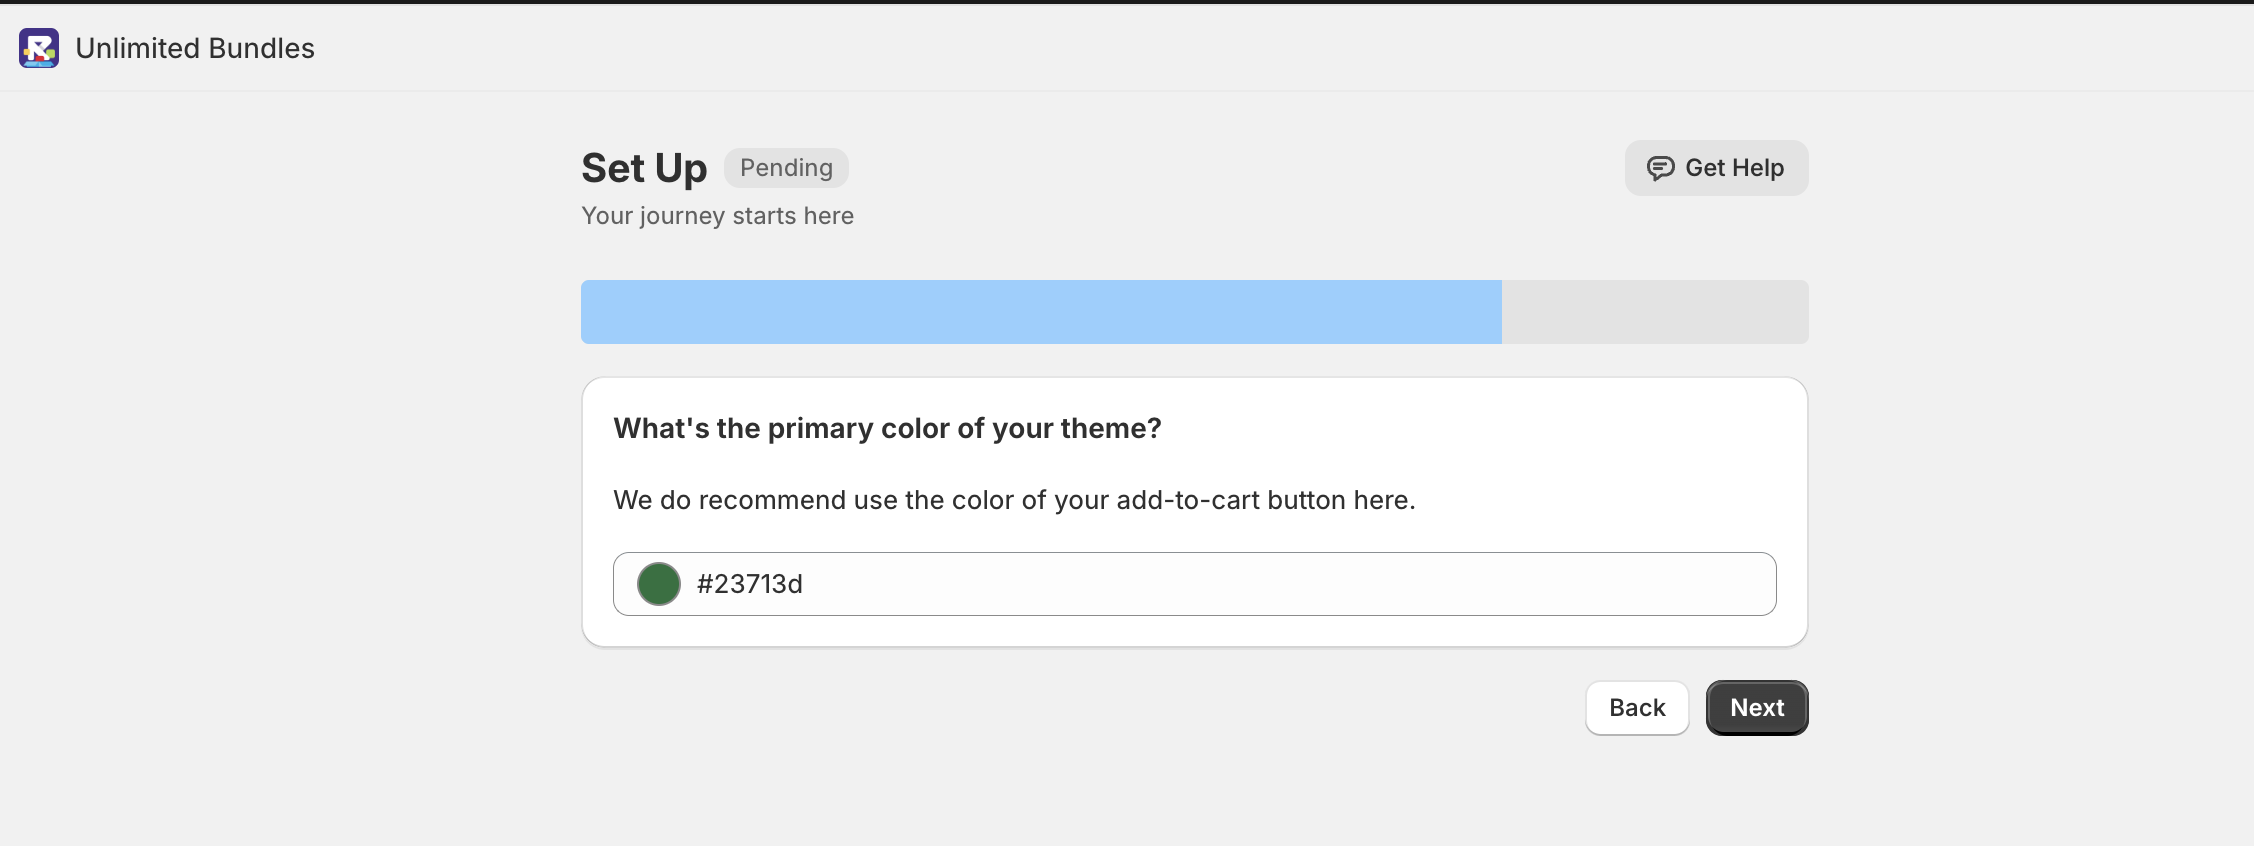Click the green color swatch circle
Viewport: 2254px width, 846px height.
point(658,584)
